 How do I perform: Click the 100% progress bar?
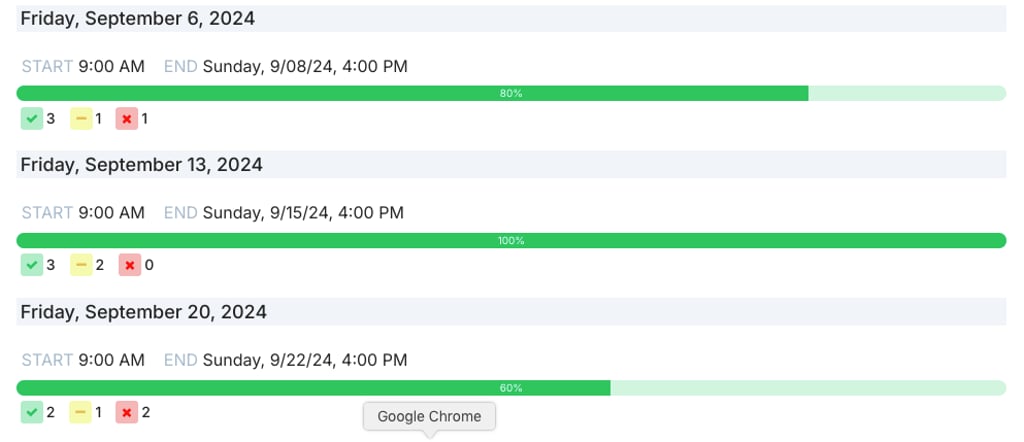[511, 240]
